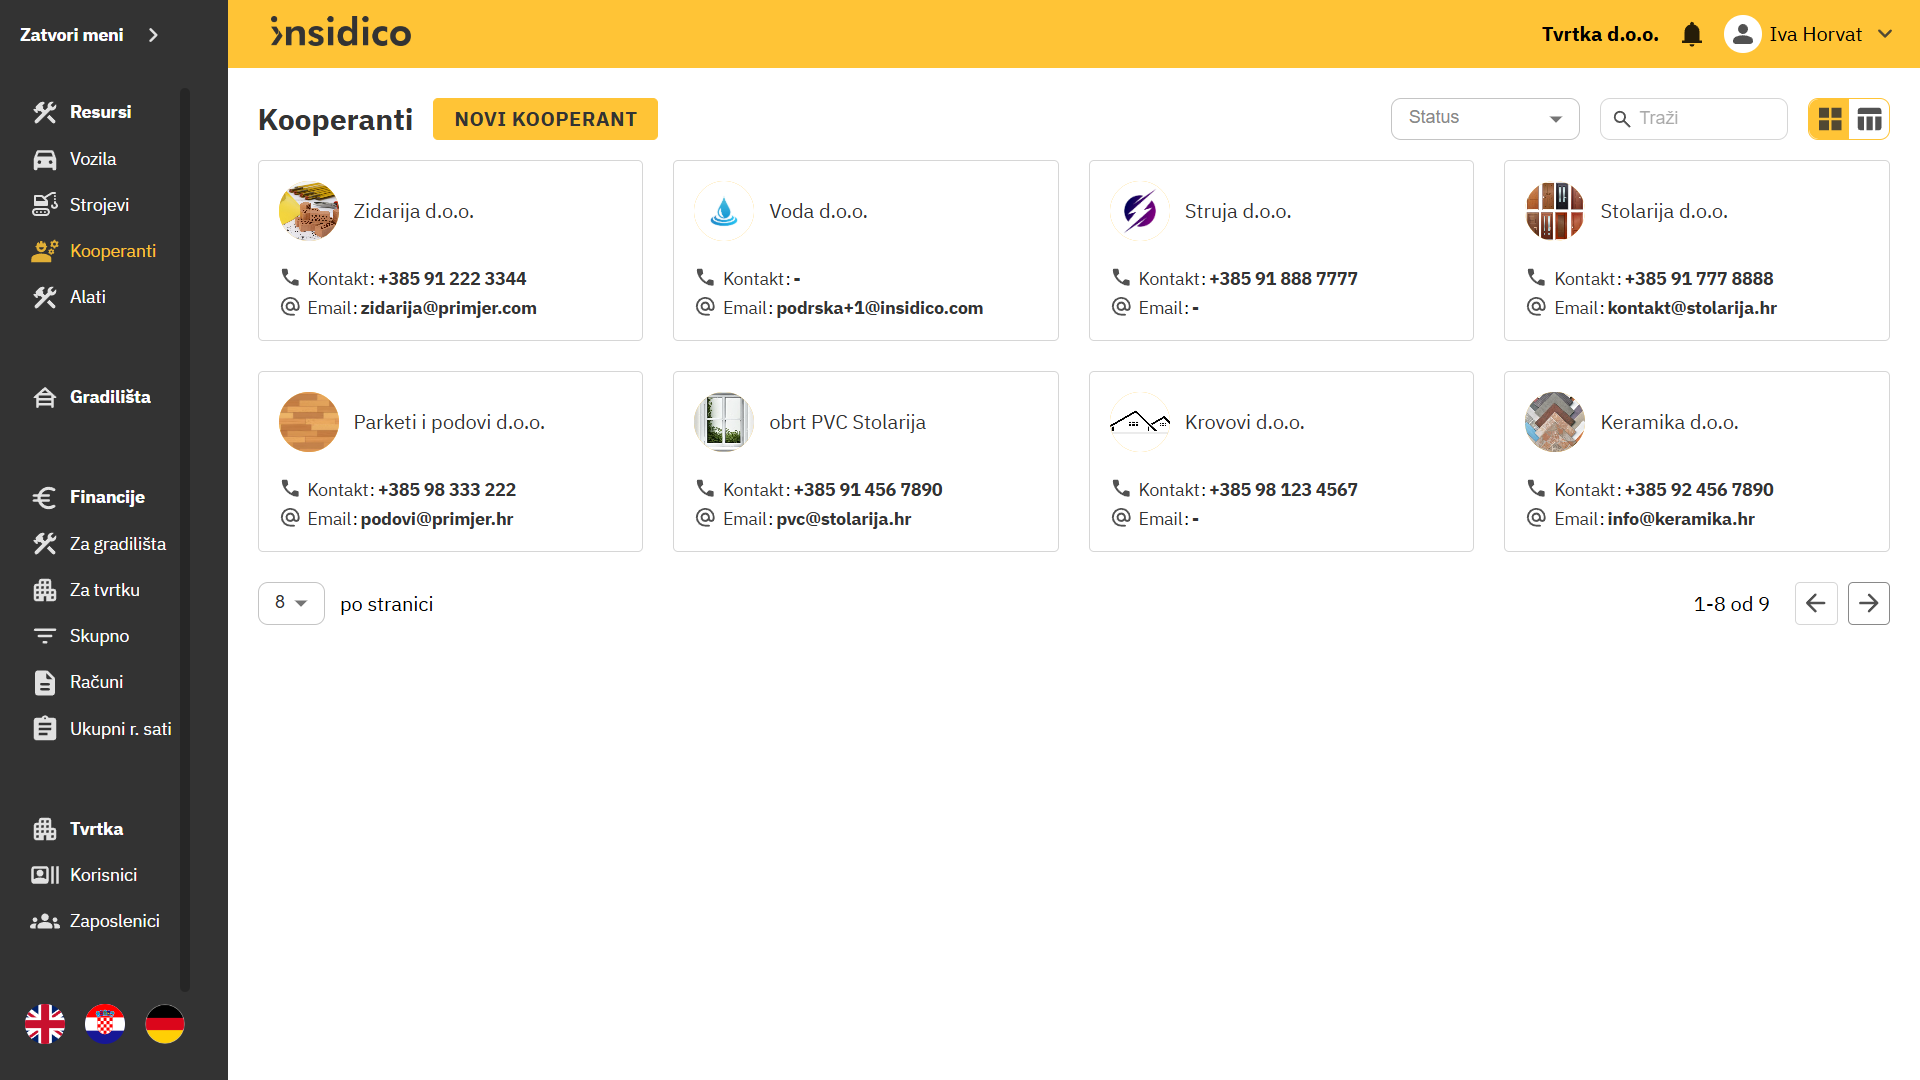Select the German language flag
The image size is (1920, 1080).
pos(165,1024)
